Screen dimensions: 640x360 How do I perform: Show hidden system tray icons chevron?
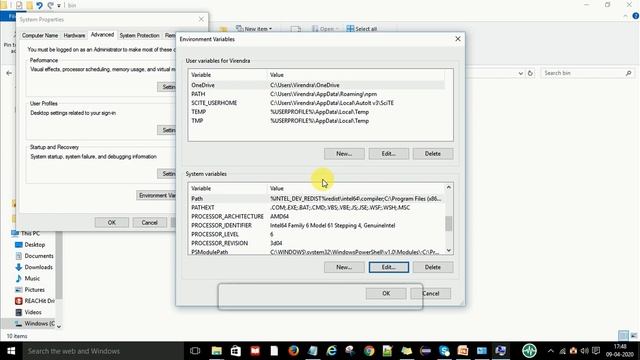551,351
